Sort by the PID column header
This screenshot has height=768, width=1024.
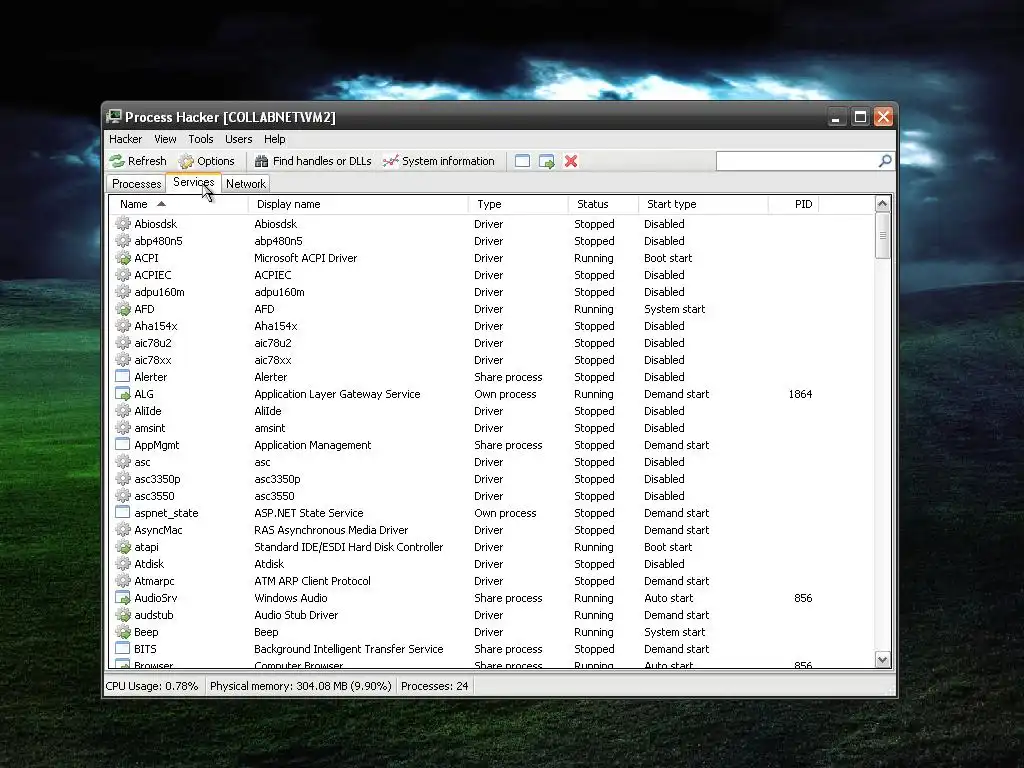tap(793, 204)
